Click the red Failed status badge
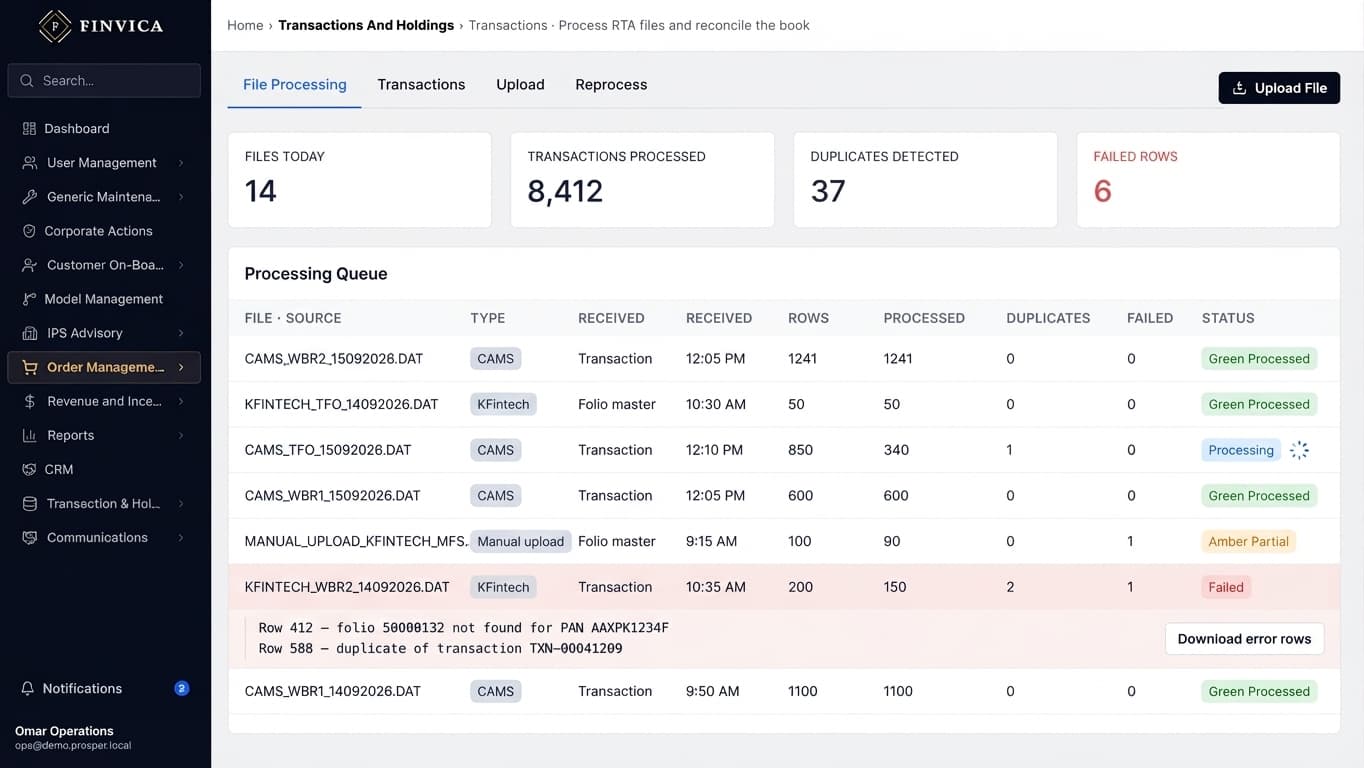 pyautogui.click(x=1226, y=587)
